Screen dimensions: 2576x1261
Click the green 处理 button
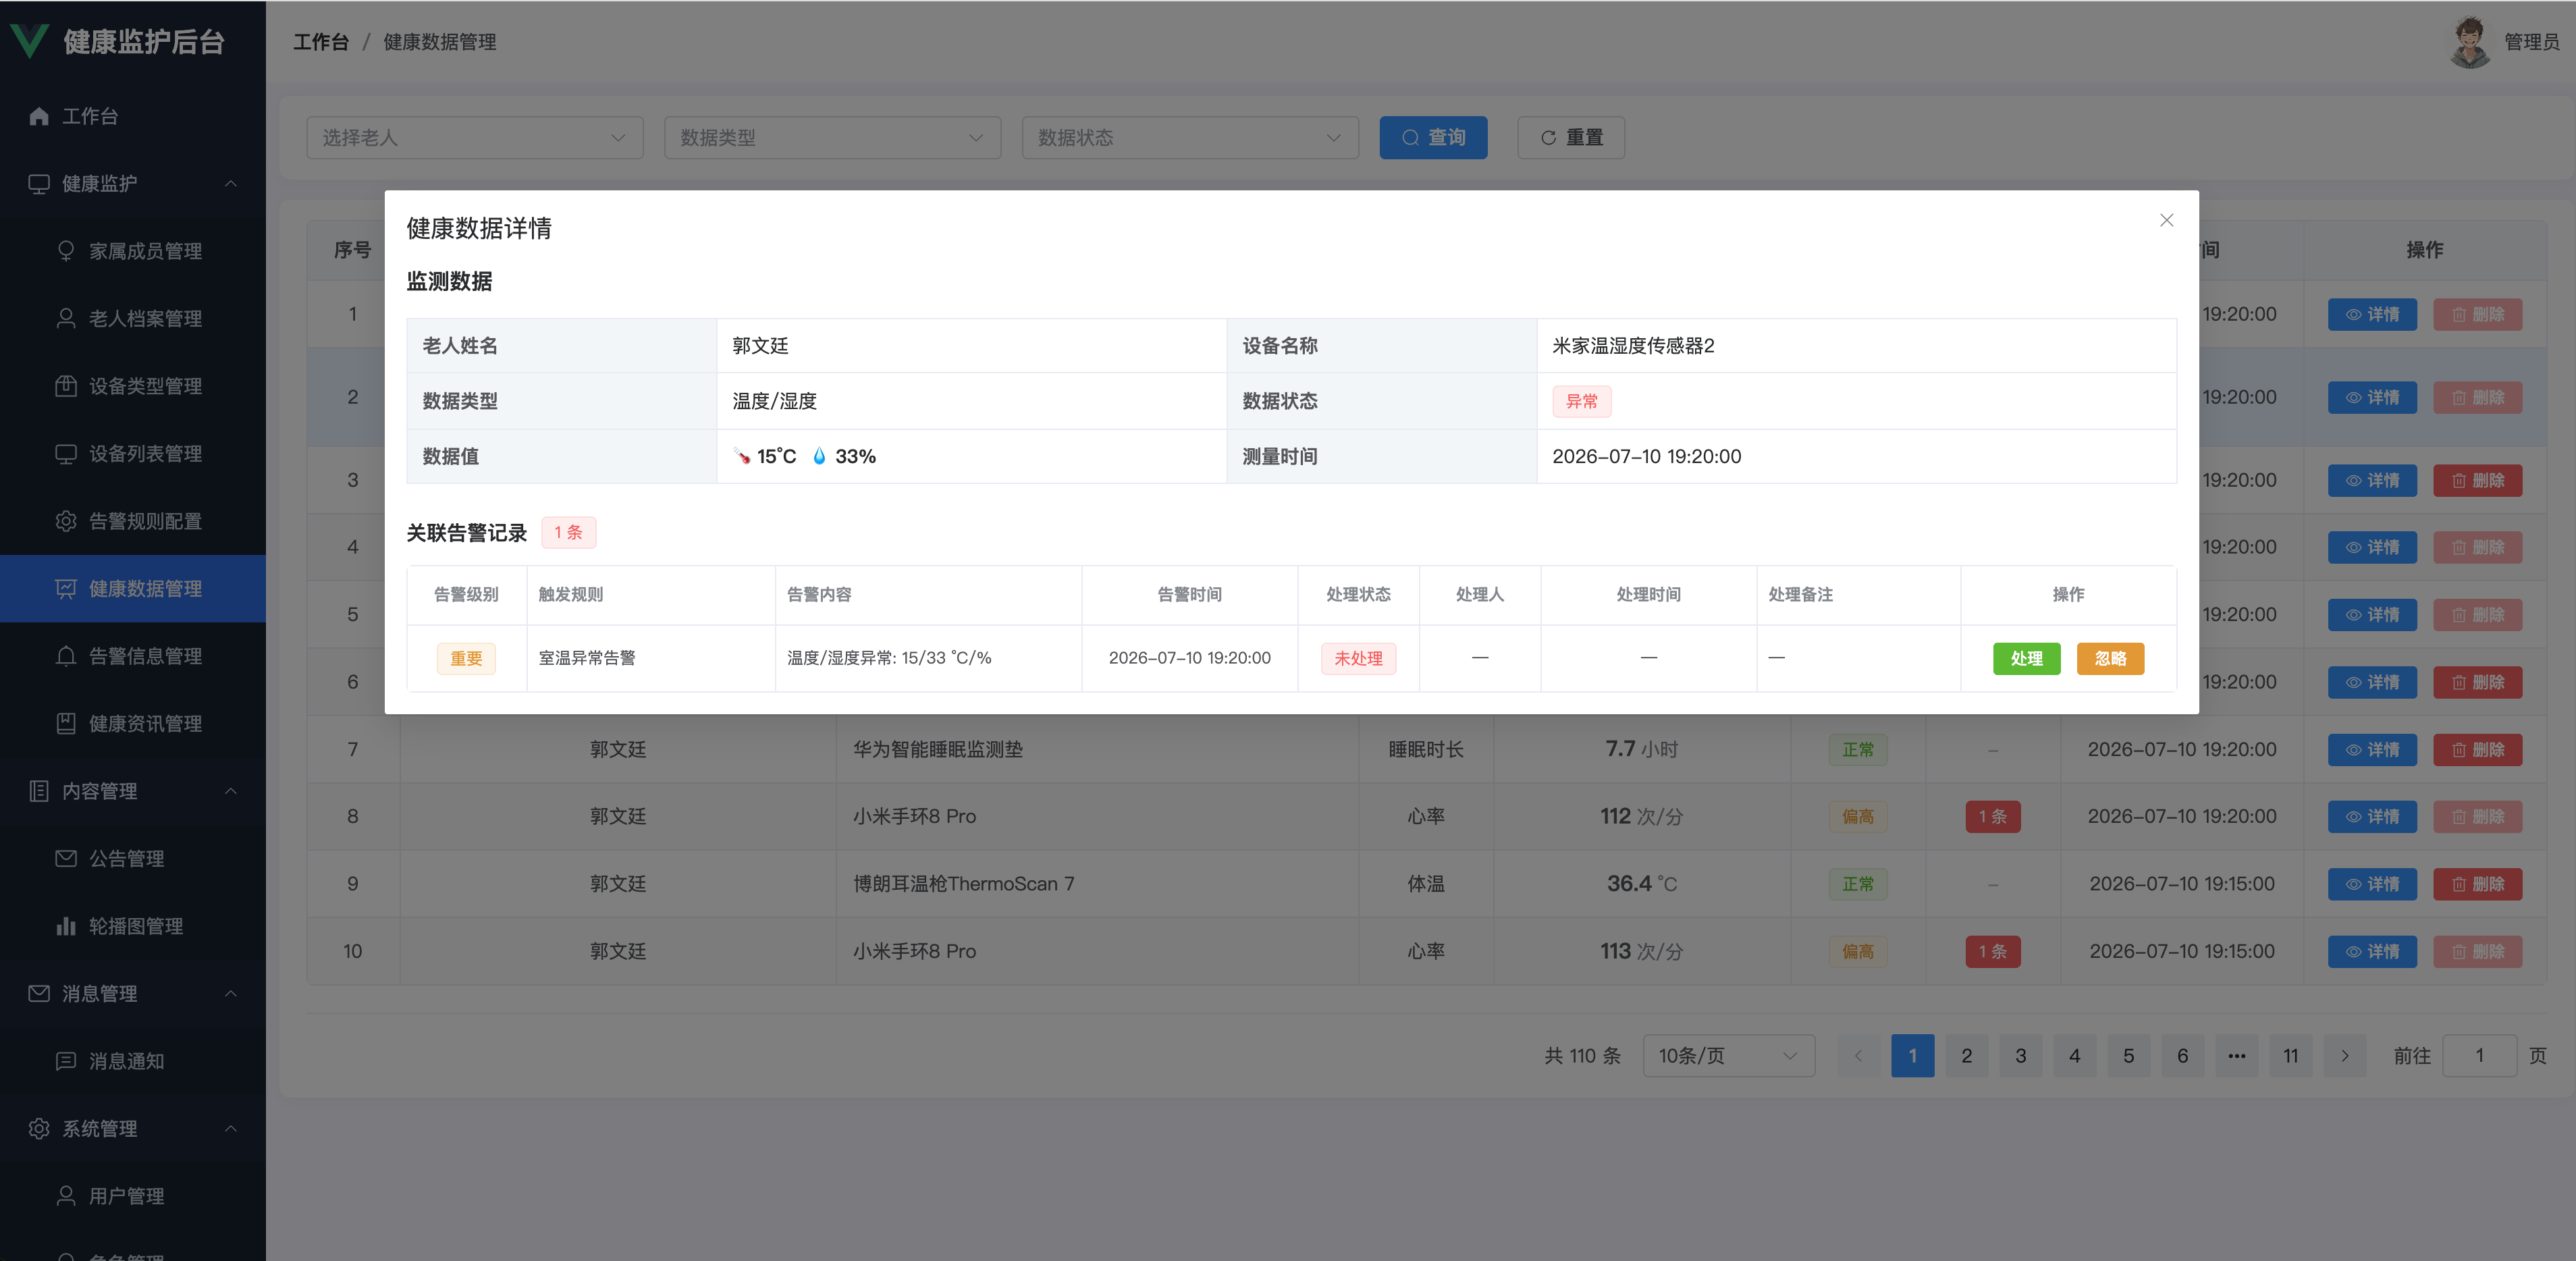tap(2026, 658)
